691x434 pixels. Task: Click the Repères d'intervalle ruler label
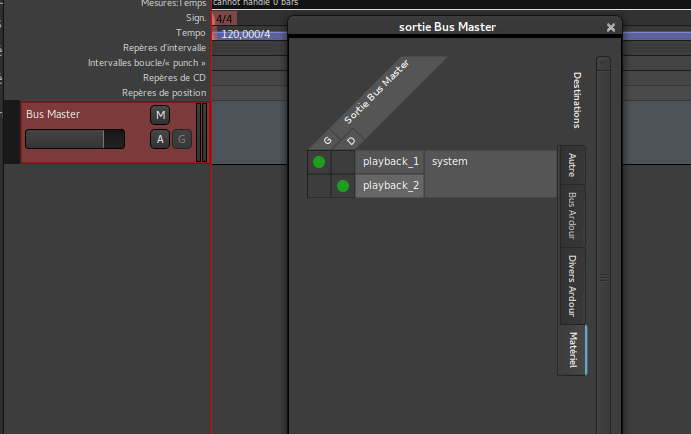164,48
